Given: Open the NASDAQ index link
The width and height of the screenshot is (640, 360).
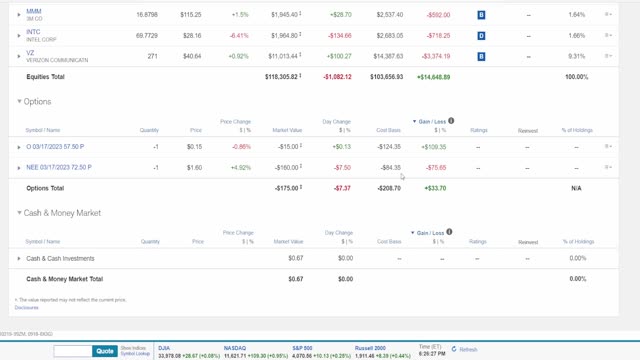Looking at the screenshot, I should 235,348.
